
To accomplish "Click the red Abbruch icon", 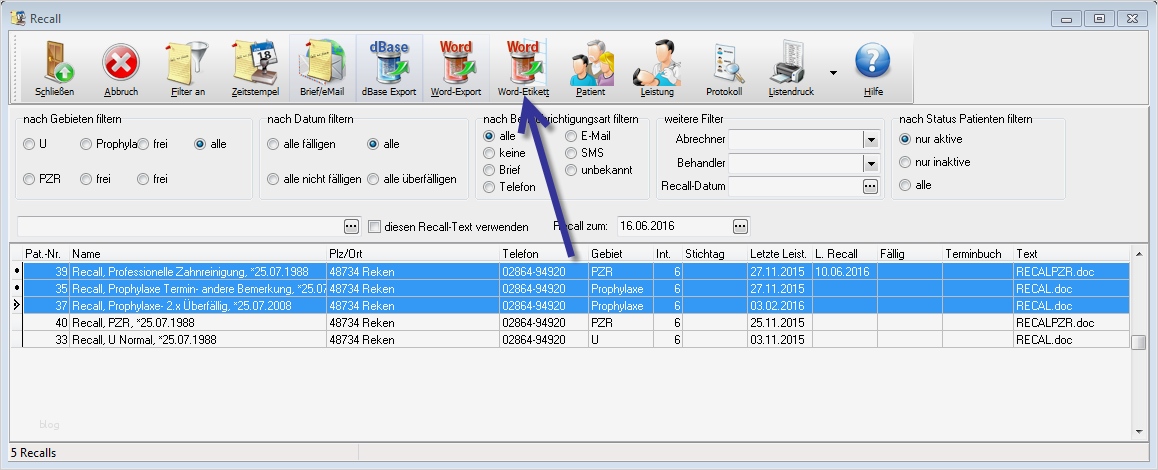I will coord(120,63).
